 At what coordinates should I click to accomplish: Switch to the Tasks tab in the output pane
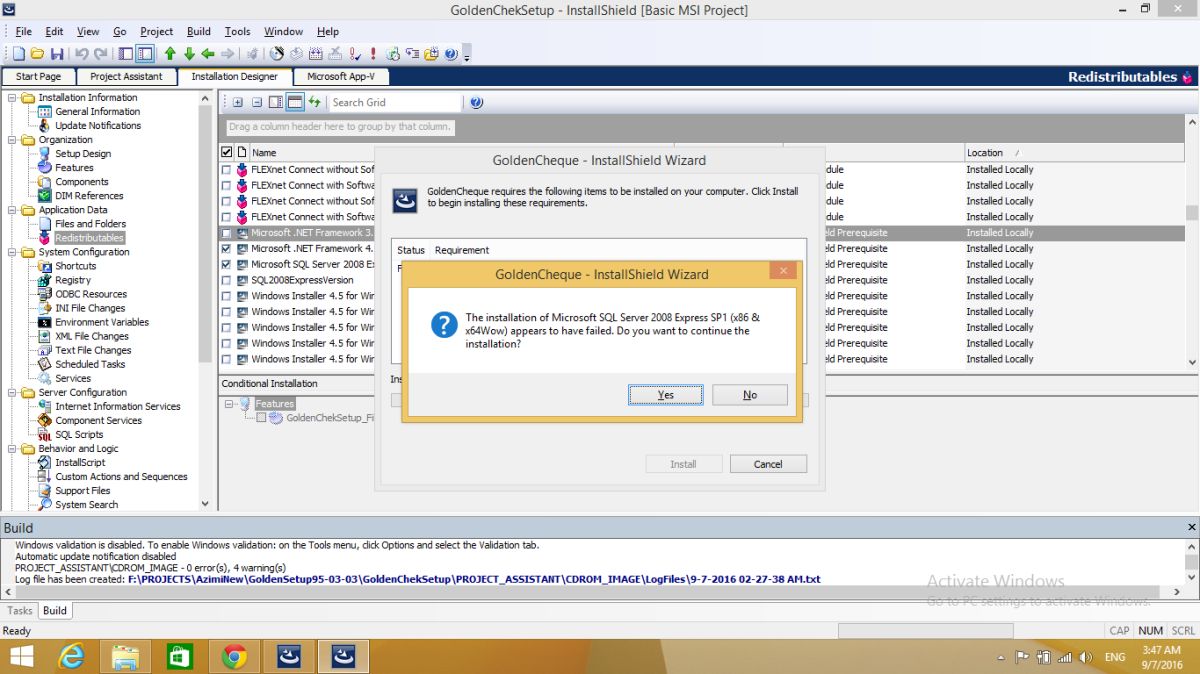[x=20, y=611]
